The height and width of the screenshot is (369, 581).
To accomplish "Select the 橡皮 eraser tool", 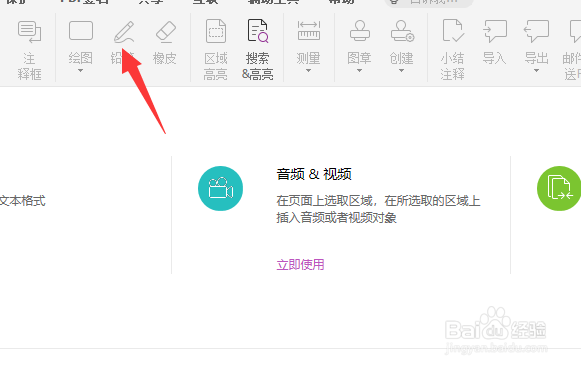I will pos(165,43).
